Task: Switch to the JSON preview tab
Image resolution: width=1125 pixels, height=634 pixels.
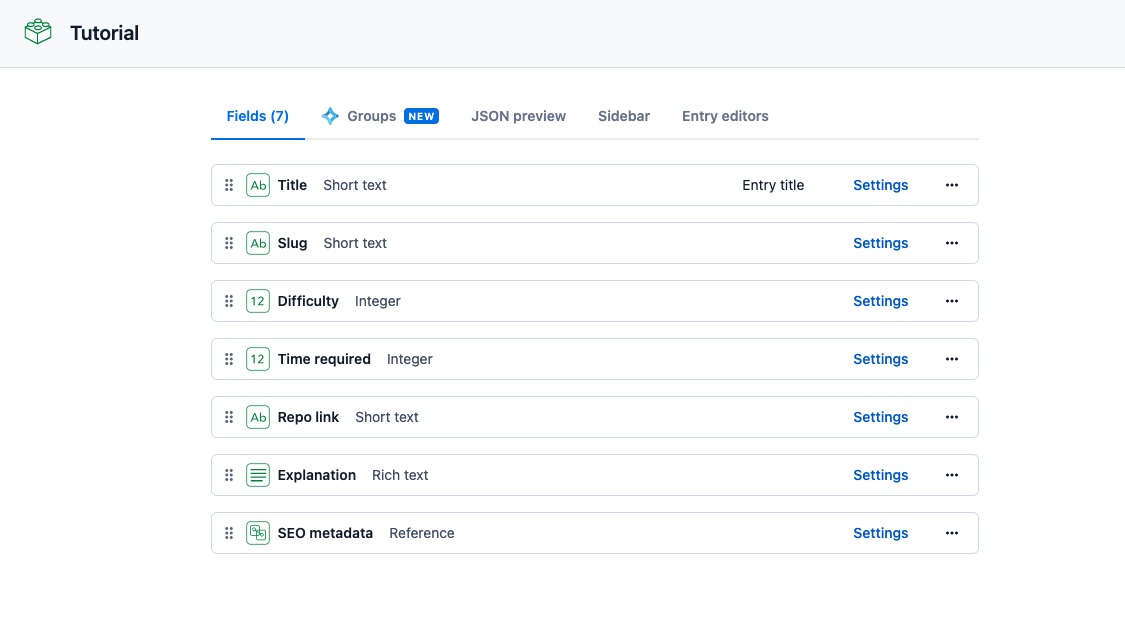Action: (518, 116)
